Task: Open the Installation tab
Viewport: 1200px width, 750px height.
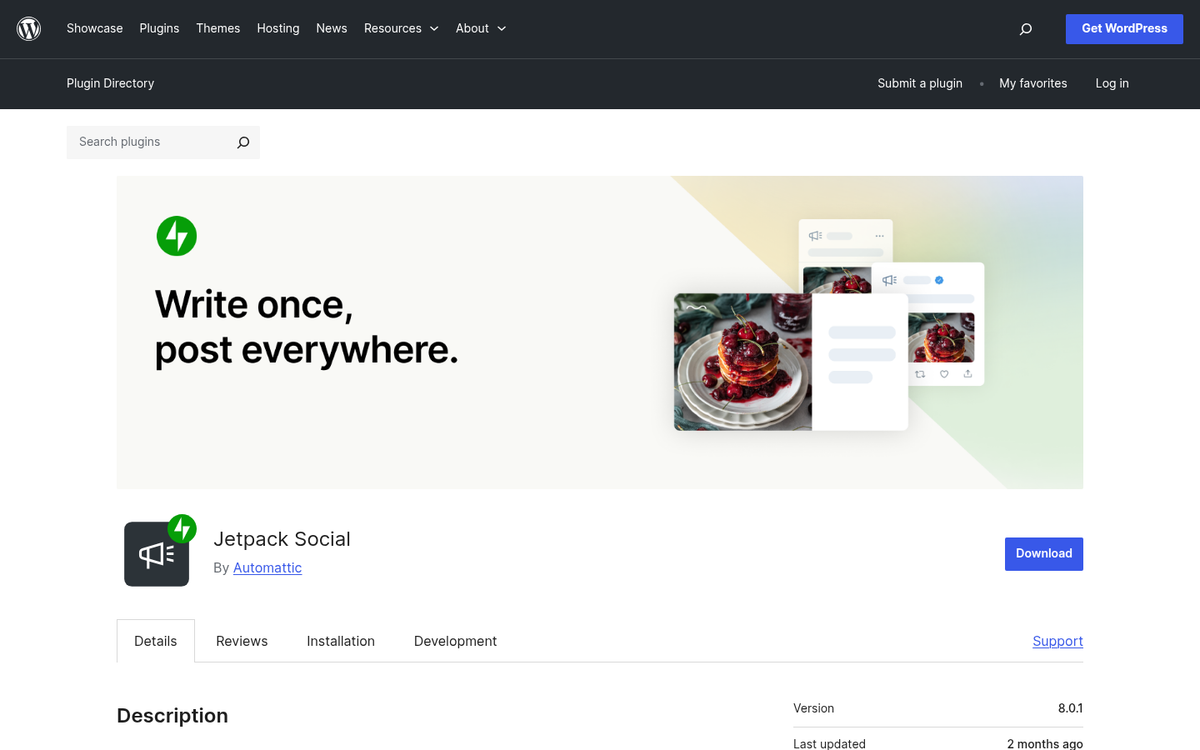Action: [x=340, y=641]
